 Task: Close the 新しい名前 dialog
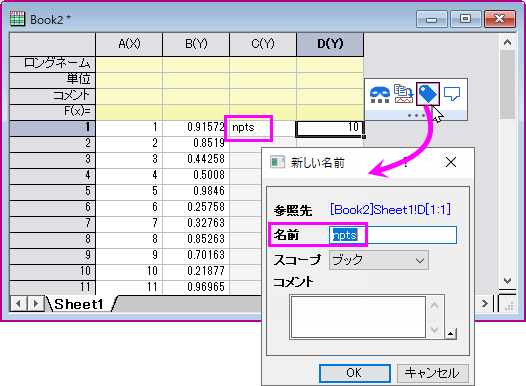click(x=451, y=162)
